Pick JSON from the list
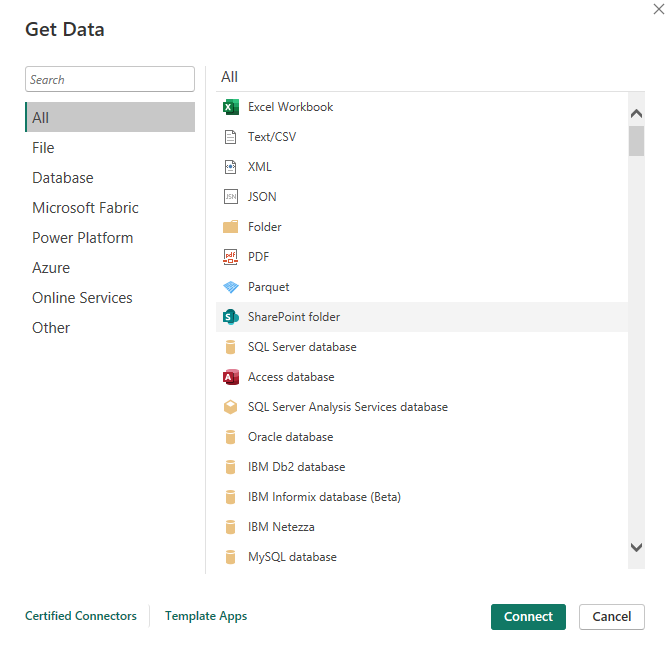Screen dimensions: 668x649 (262, 197)
